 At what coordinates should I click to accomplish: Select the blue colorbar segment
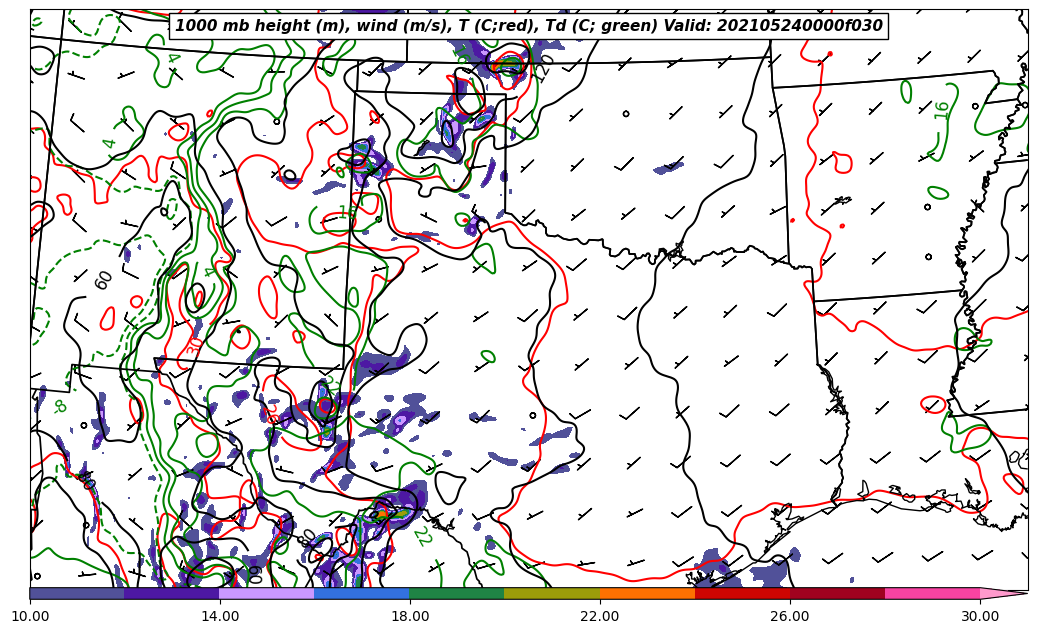(x=362, y=593)
